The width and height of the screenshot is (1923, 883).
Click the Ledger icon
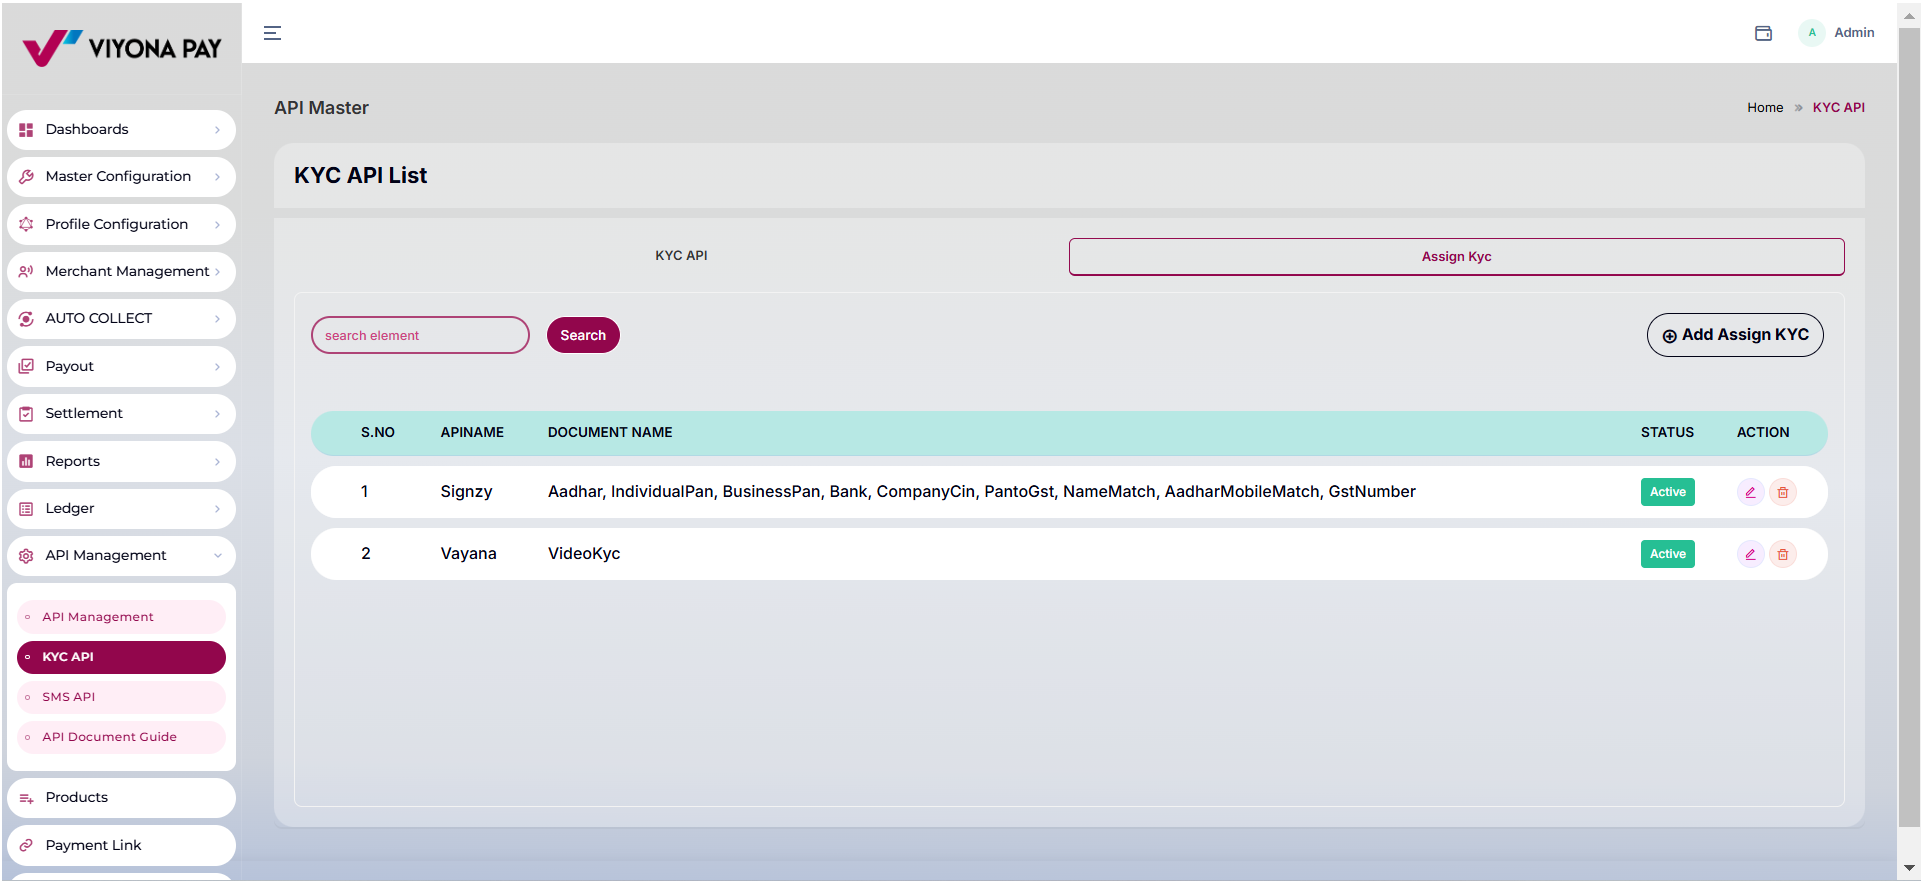(26, 509)
